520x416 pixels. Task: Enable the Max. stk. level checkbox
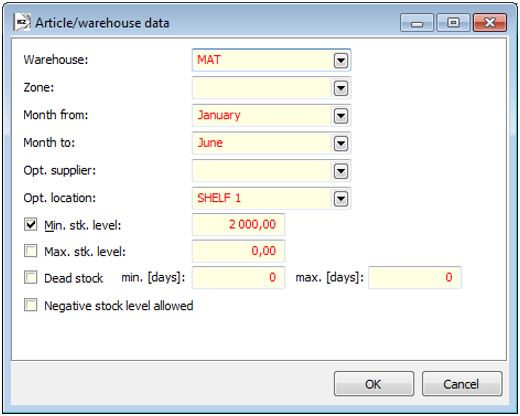click(31, 251)
